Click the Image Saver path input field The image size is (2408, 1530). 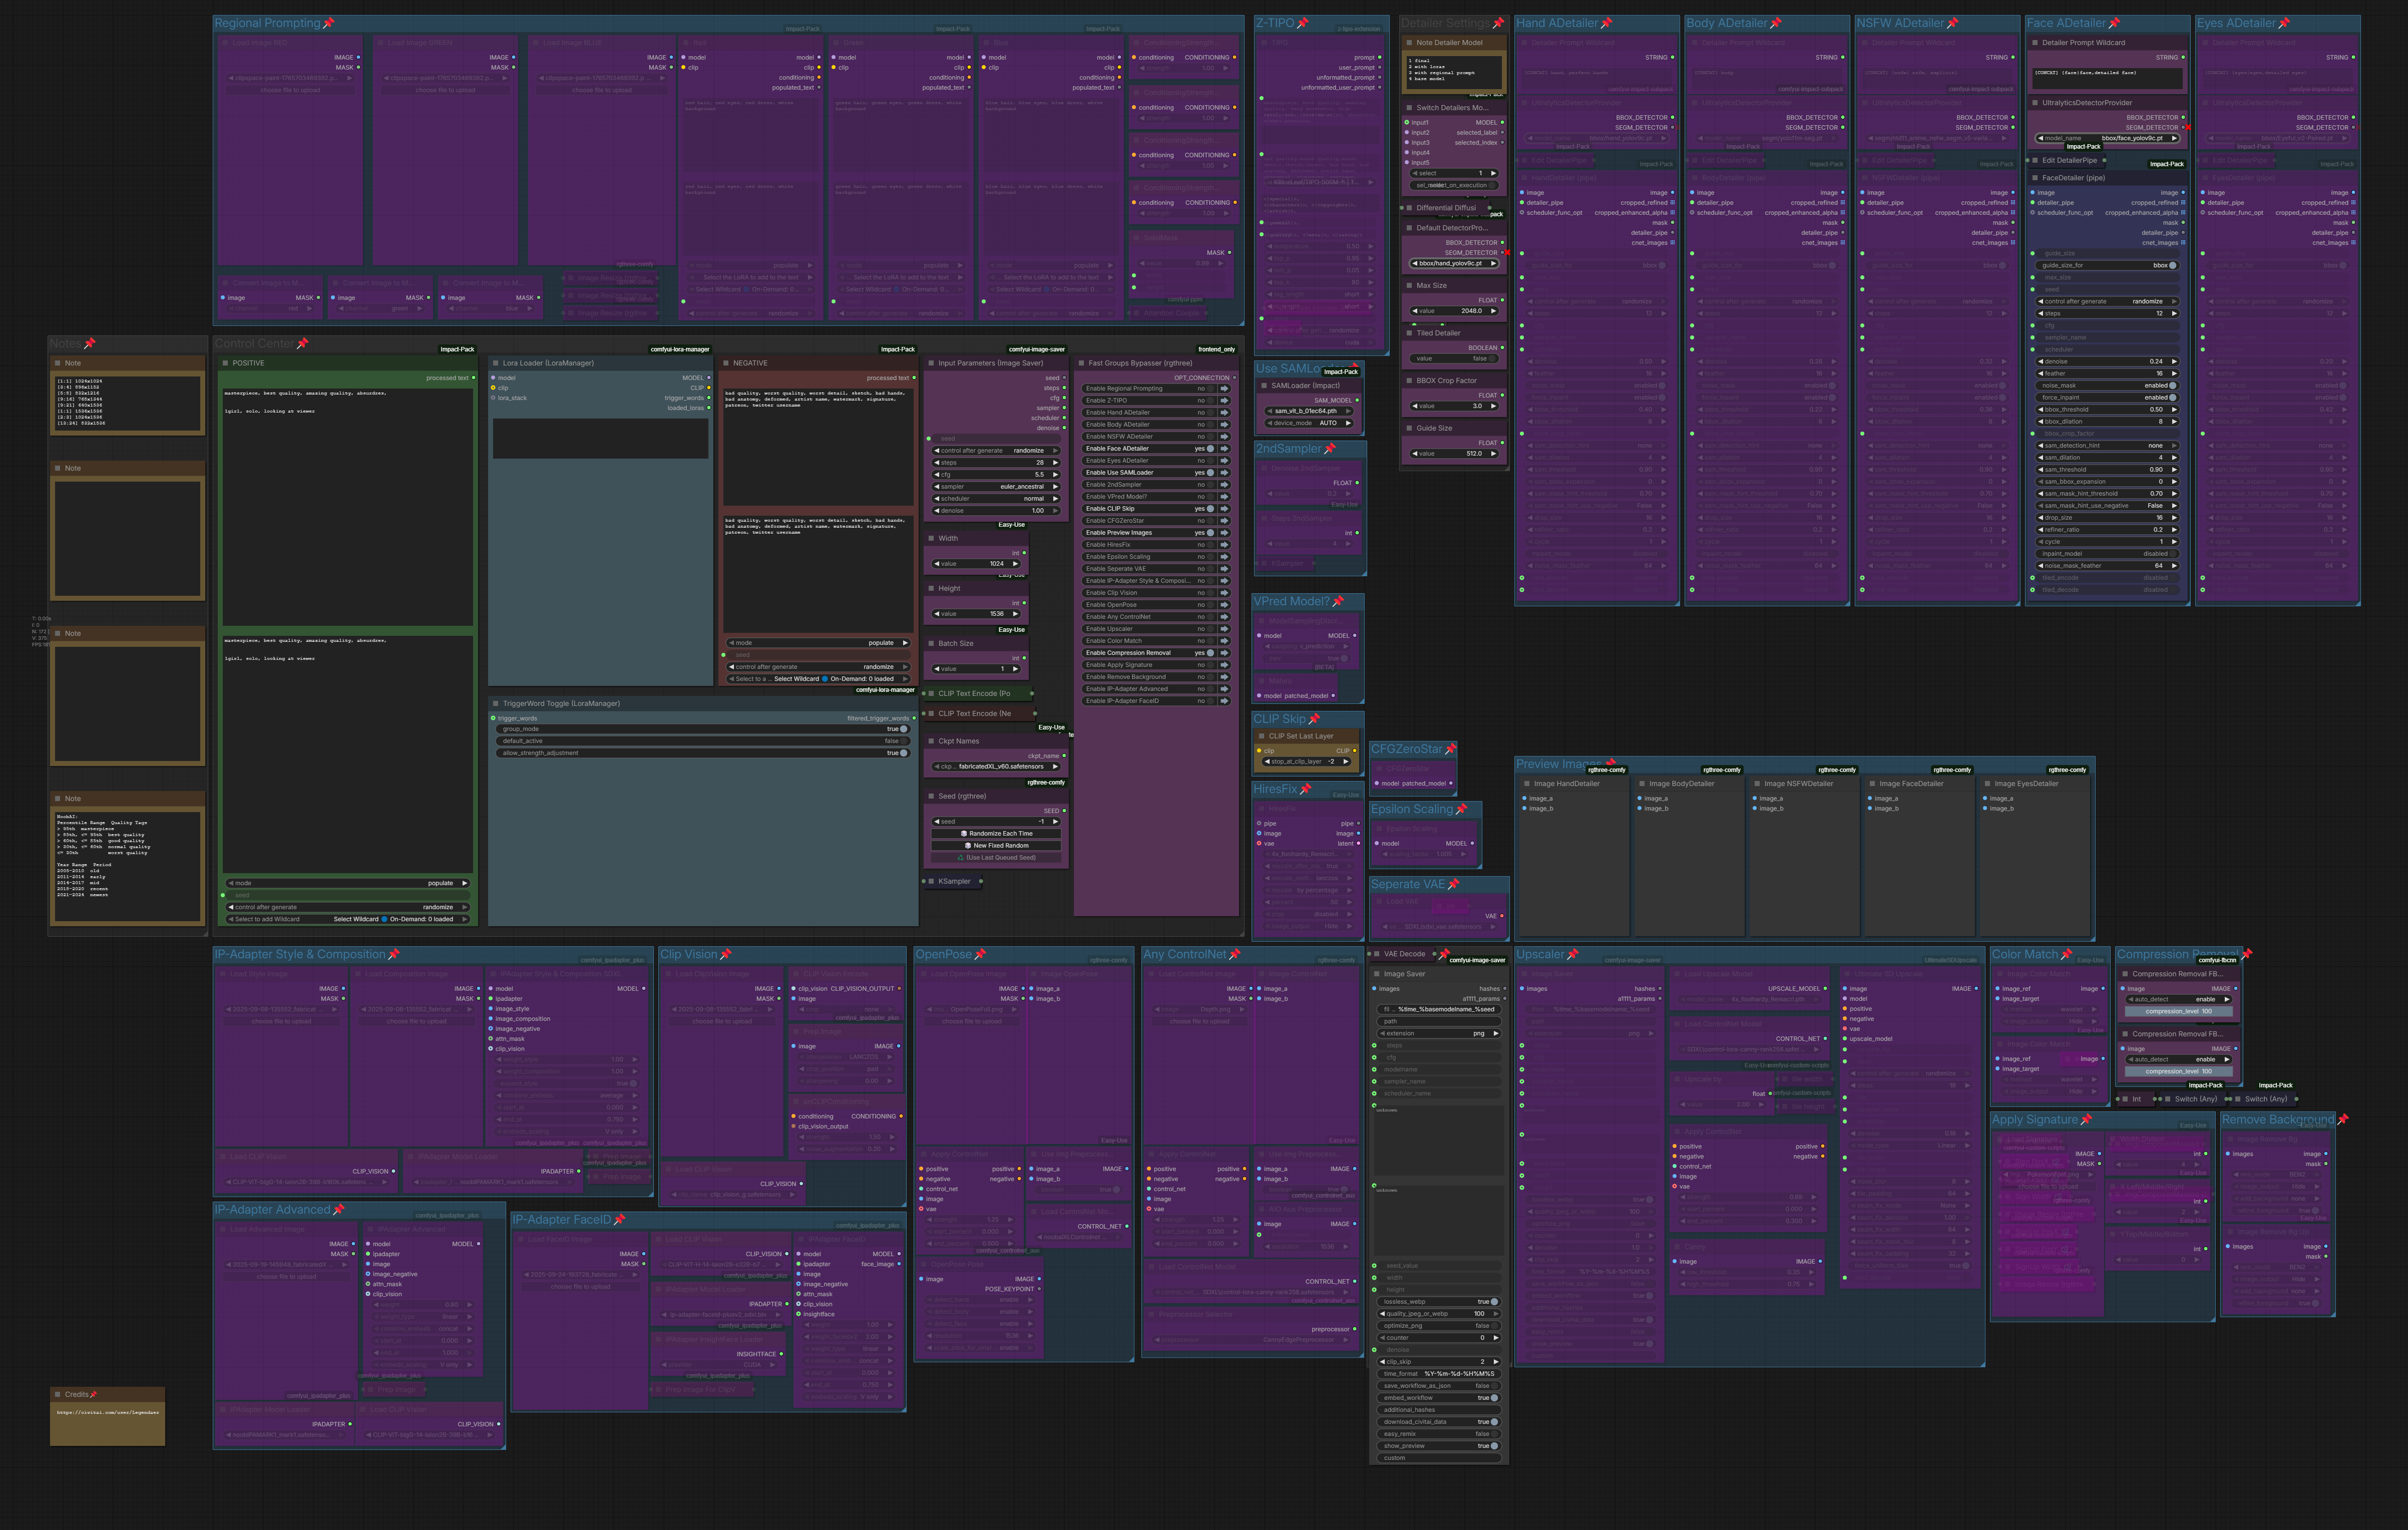(x=1439, y=1021)
